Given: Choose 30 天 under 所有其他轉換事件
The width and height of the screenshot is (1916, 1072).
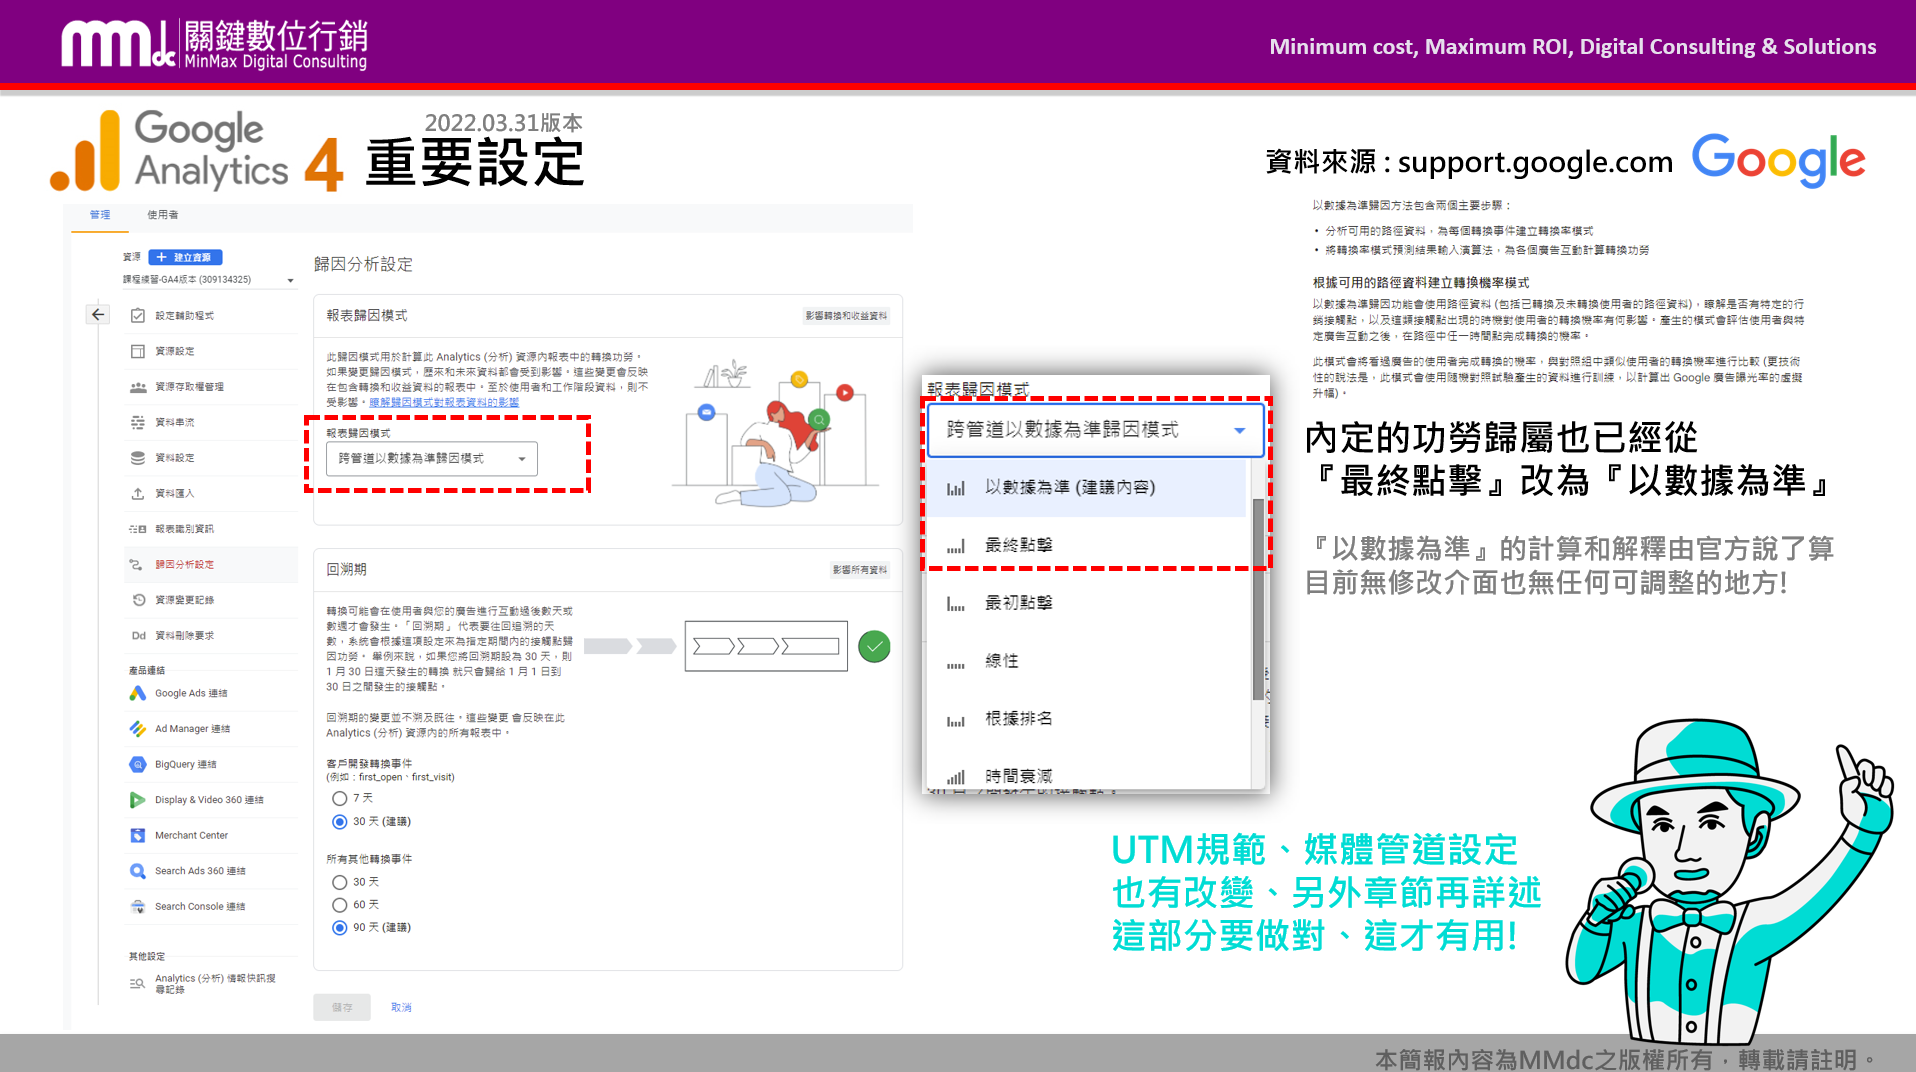Looking at the screenshot, I should click(x=340, y=882).
